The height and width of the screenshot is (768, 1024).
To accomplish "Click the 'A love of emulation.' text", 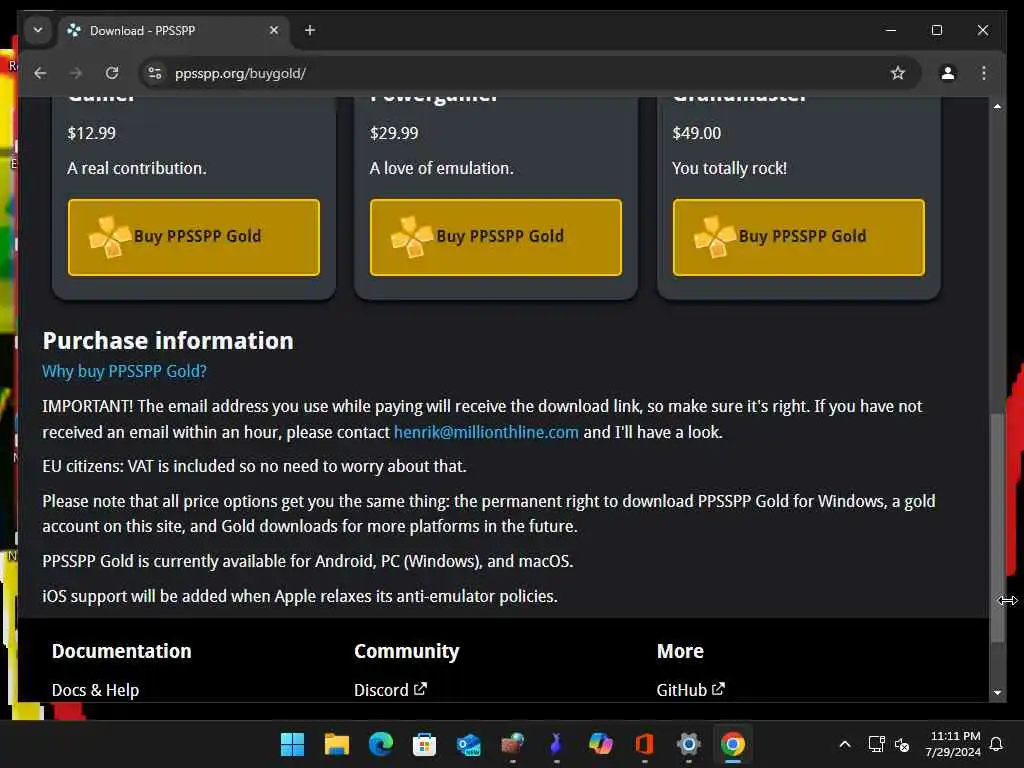I will 441,168.
